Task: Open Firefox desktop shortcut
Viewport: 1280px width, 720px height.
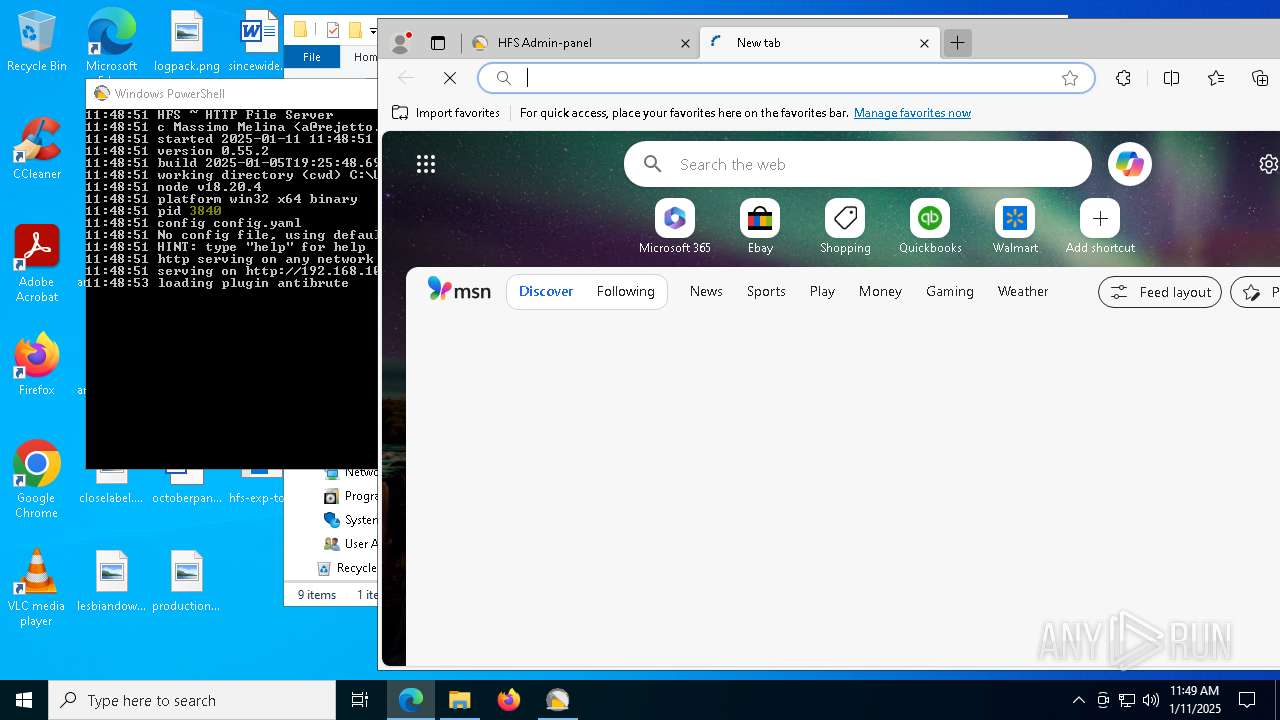Action: [x=36, y=364]
